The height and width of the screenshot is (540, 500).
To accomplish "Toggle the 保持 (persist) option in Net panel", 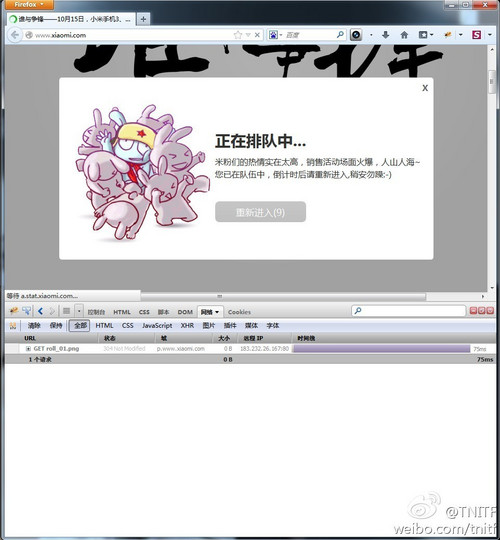I will pos(56,325).
